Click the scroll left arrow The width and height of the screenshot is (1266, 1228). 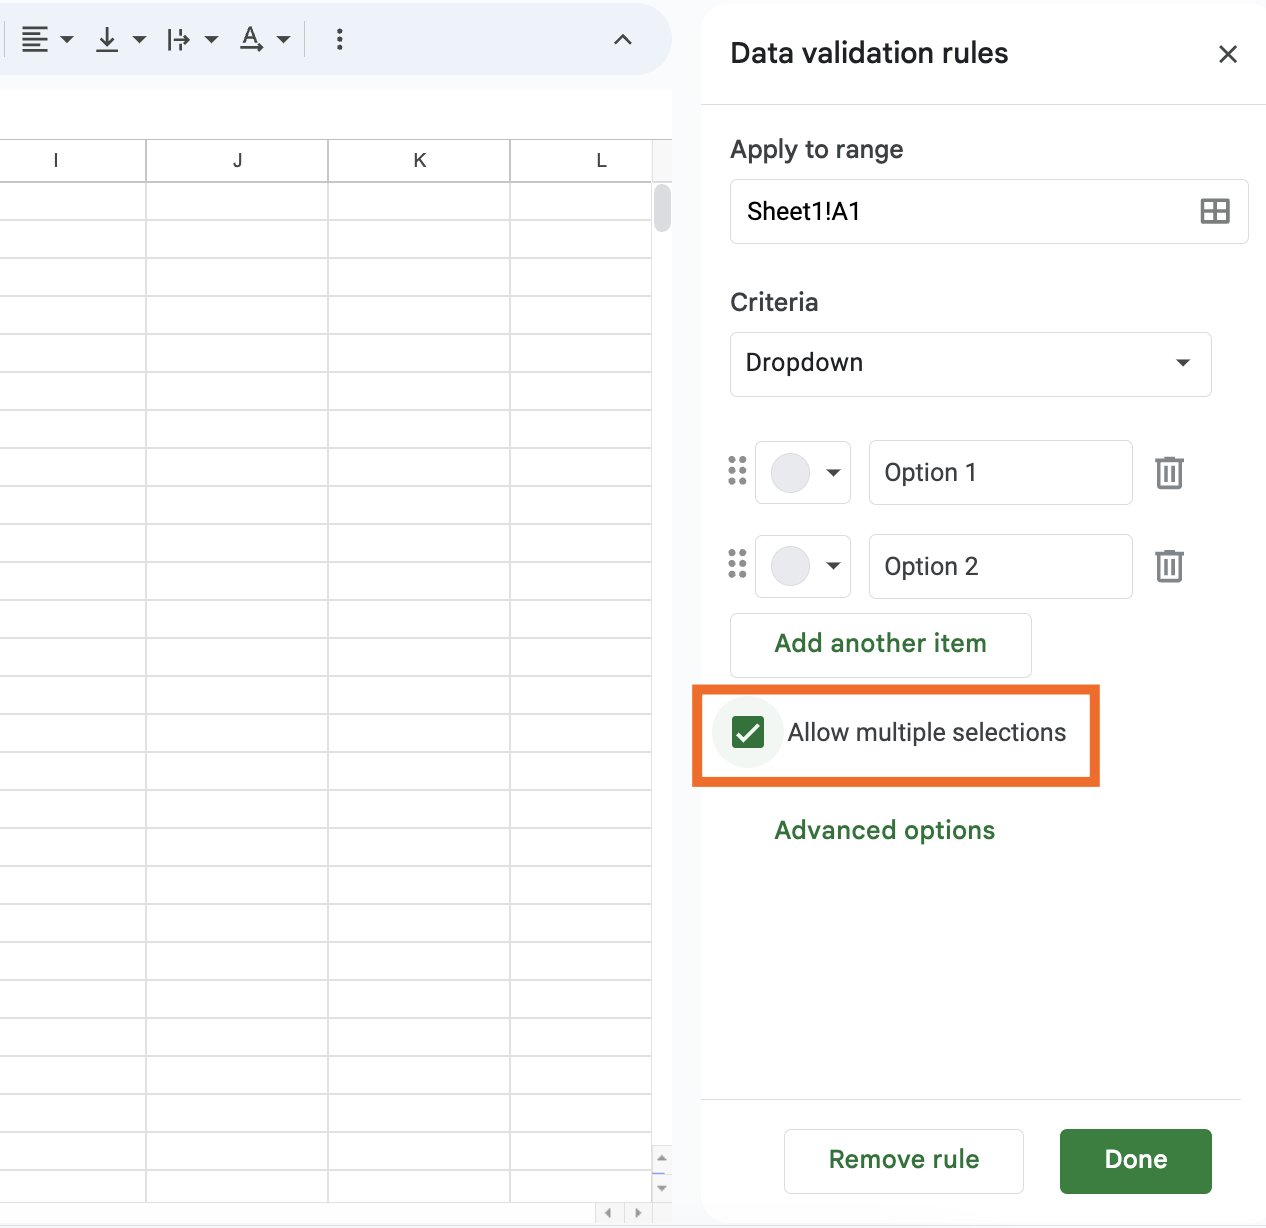pos(608,1213)
